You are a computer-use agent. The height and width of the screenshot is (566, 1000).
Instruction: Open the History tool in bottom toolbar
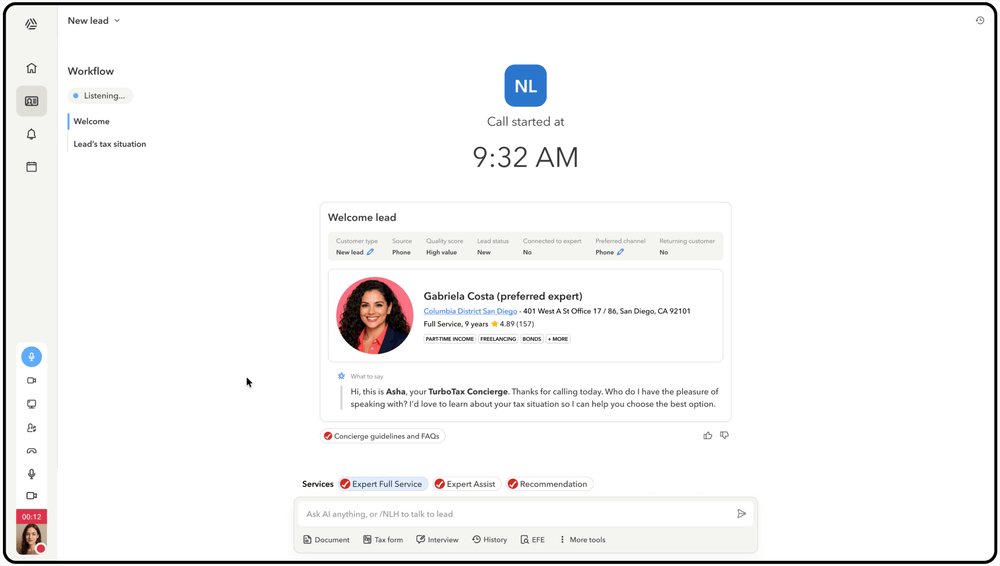[x=490, y=540]
